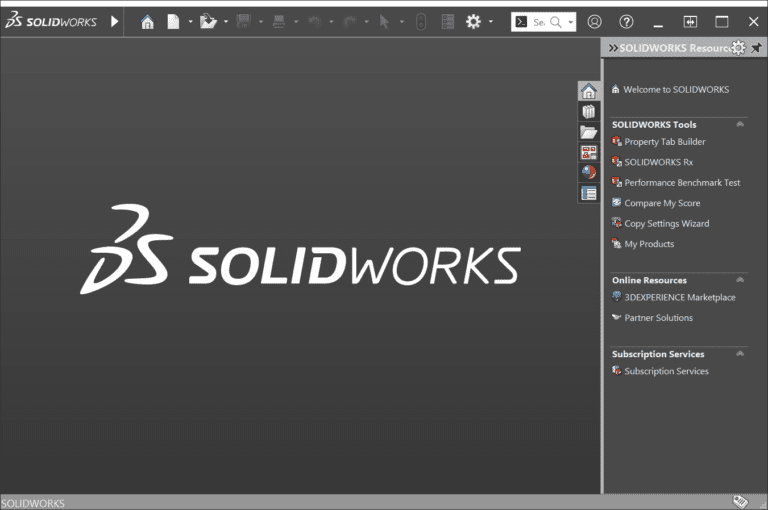The image size is (768, 510).
Task: Open the Save dropdown arrow
Action: coord(261,22)
